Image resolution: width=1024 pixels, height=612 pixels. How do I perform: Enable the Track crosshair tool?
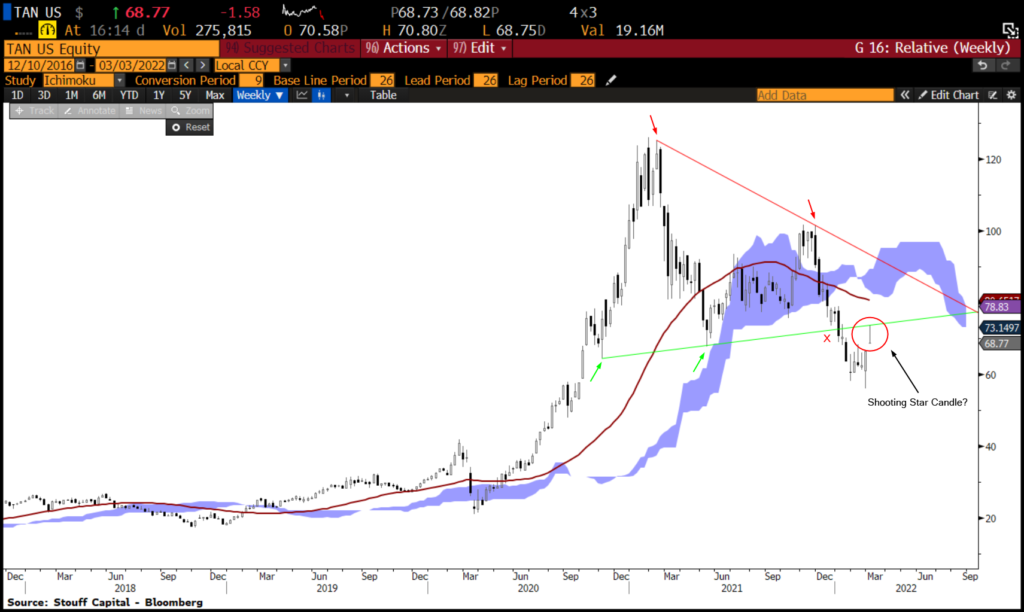[x=35, y=111]
